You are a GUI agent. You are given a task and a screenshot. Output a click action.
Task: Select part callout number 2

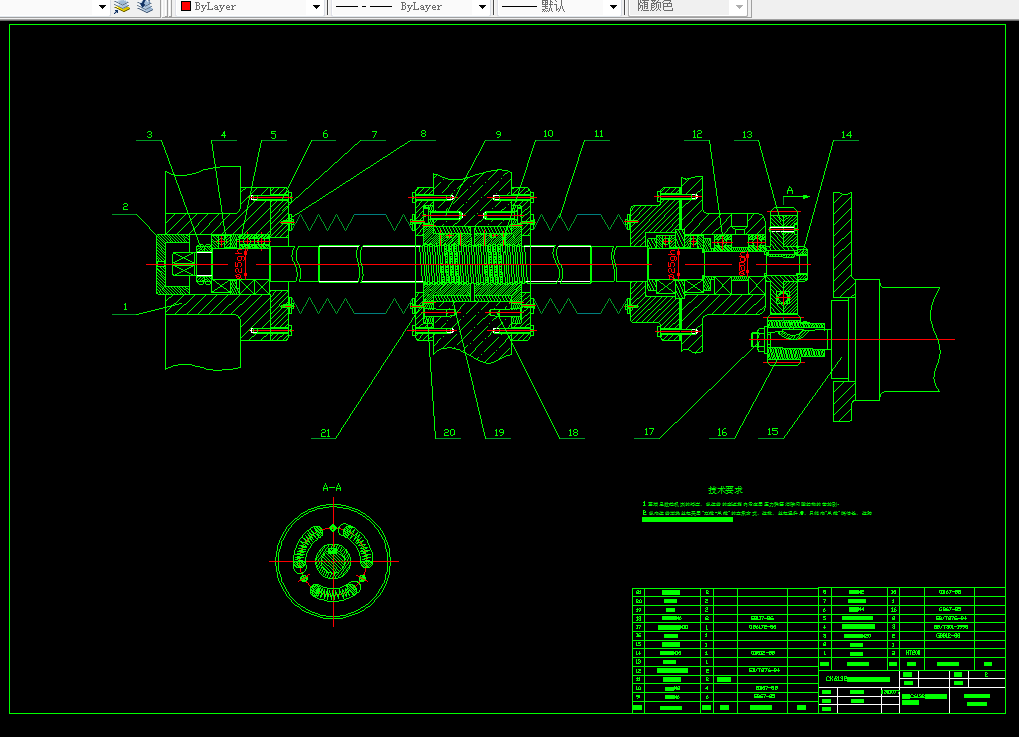pyautogui.click(x=125, y=207)
